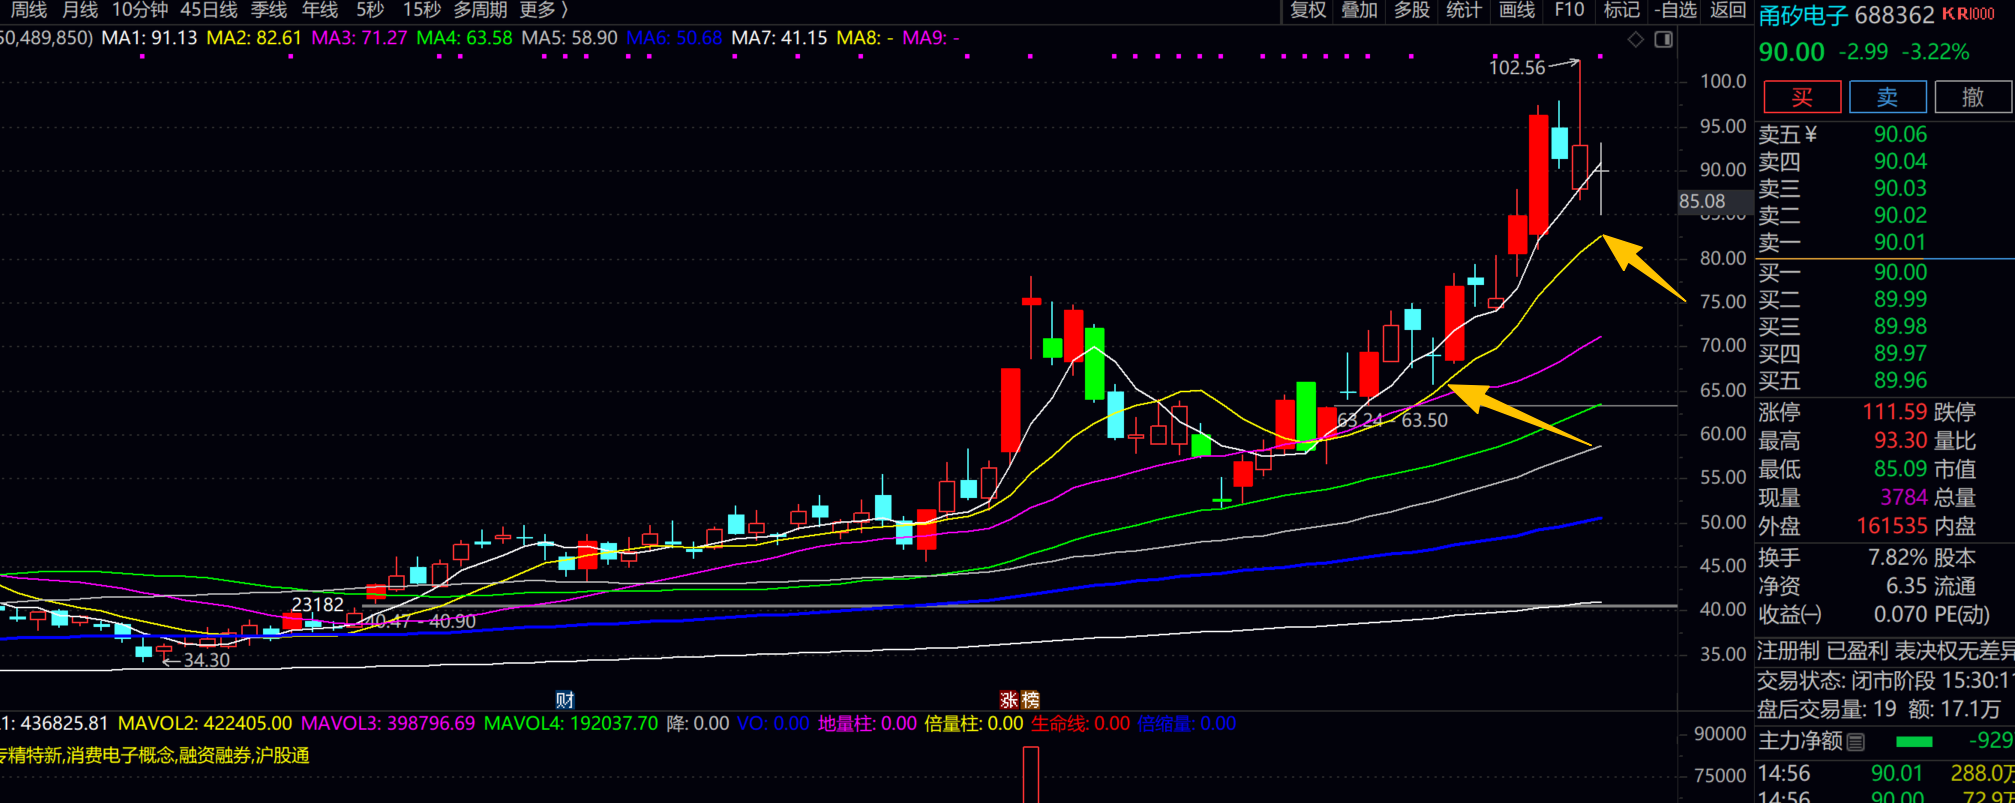
Task: Click the MAVOL3: 398796.69 label
Action: (x=388, y=723)
